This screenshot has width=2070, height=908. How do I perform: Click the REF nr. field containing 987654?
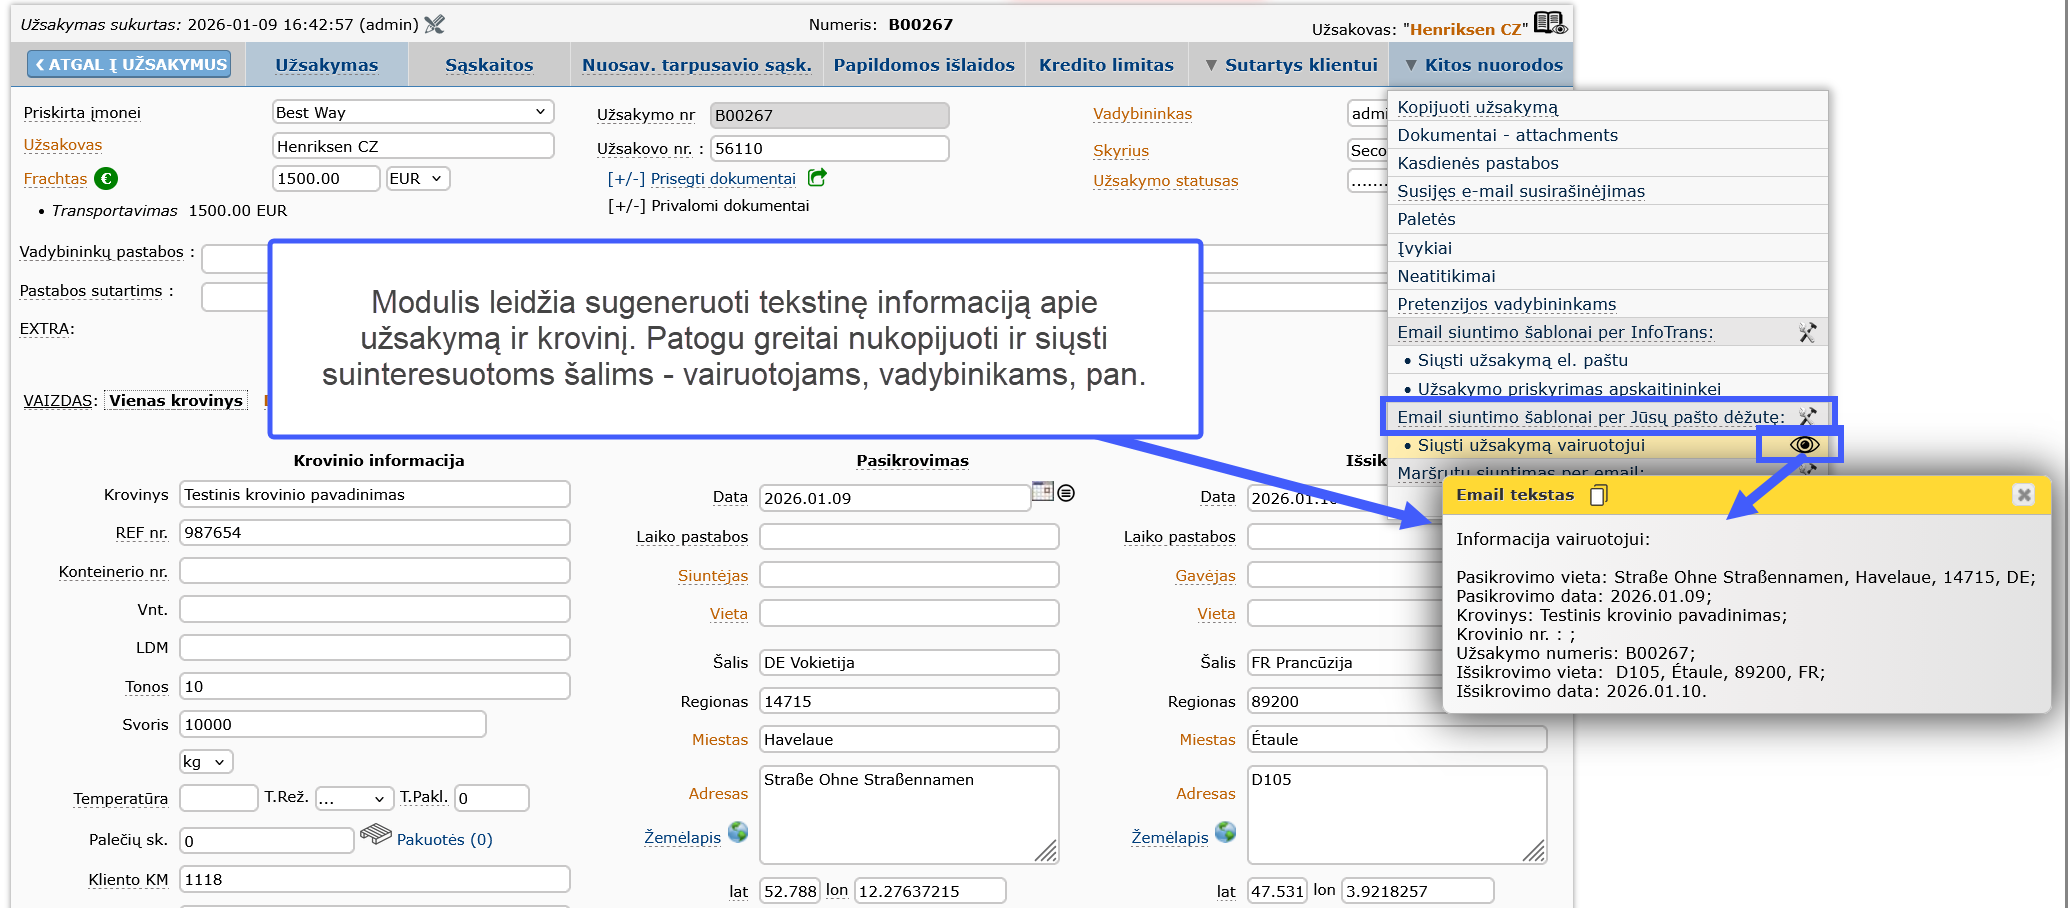click(375, 533)
